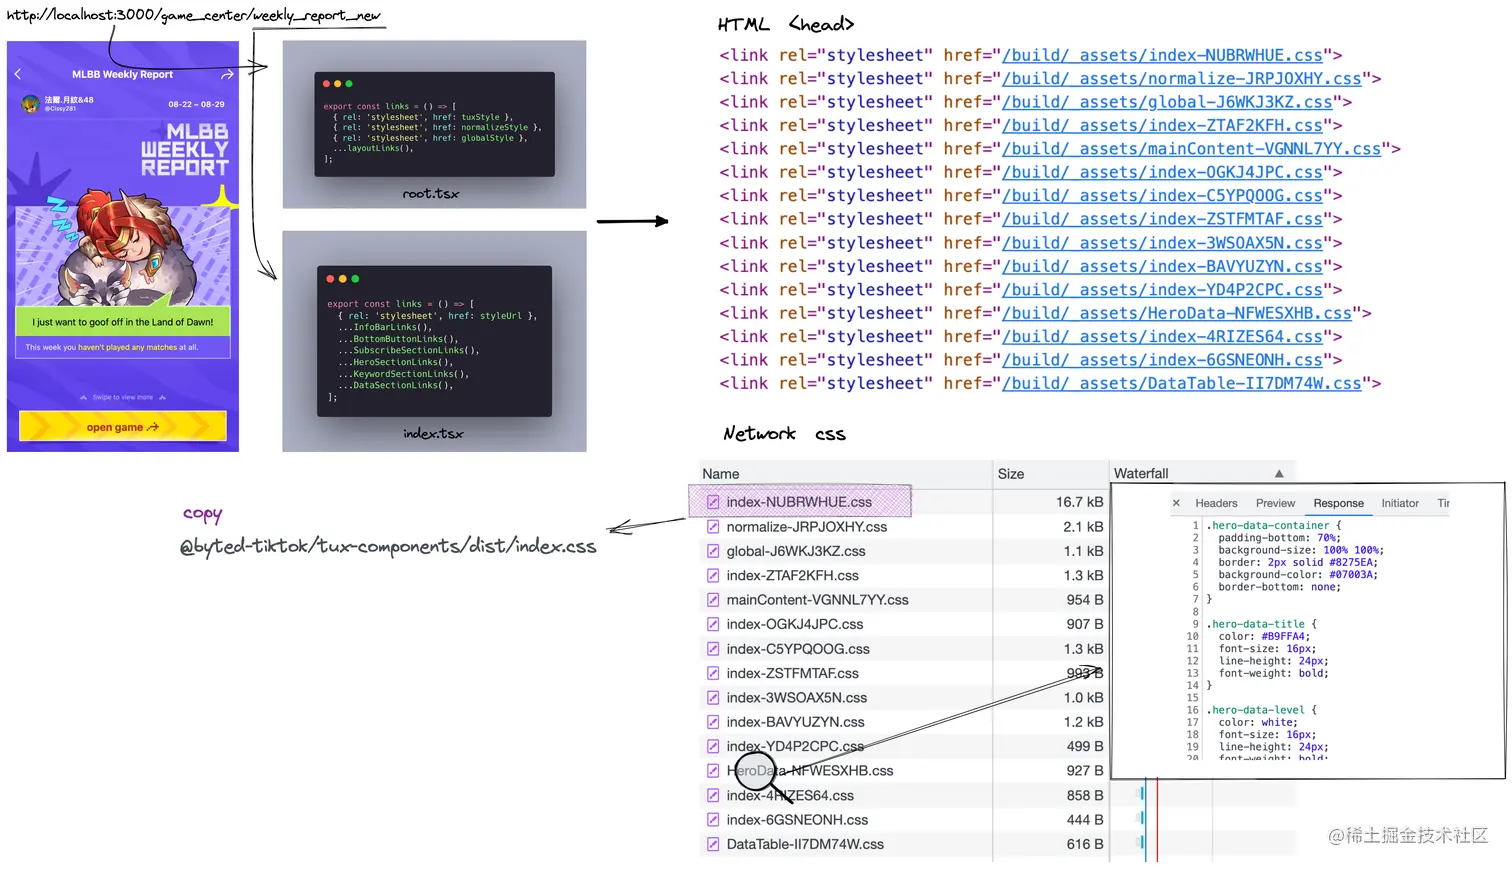The height and width of the screenshot is (869, 1512).
Task: Open the global-J6WKJ3KZ.css href link
Action: point(1167,102)
